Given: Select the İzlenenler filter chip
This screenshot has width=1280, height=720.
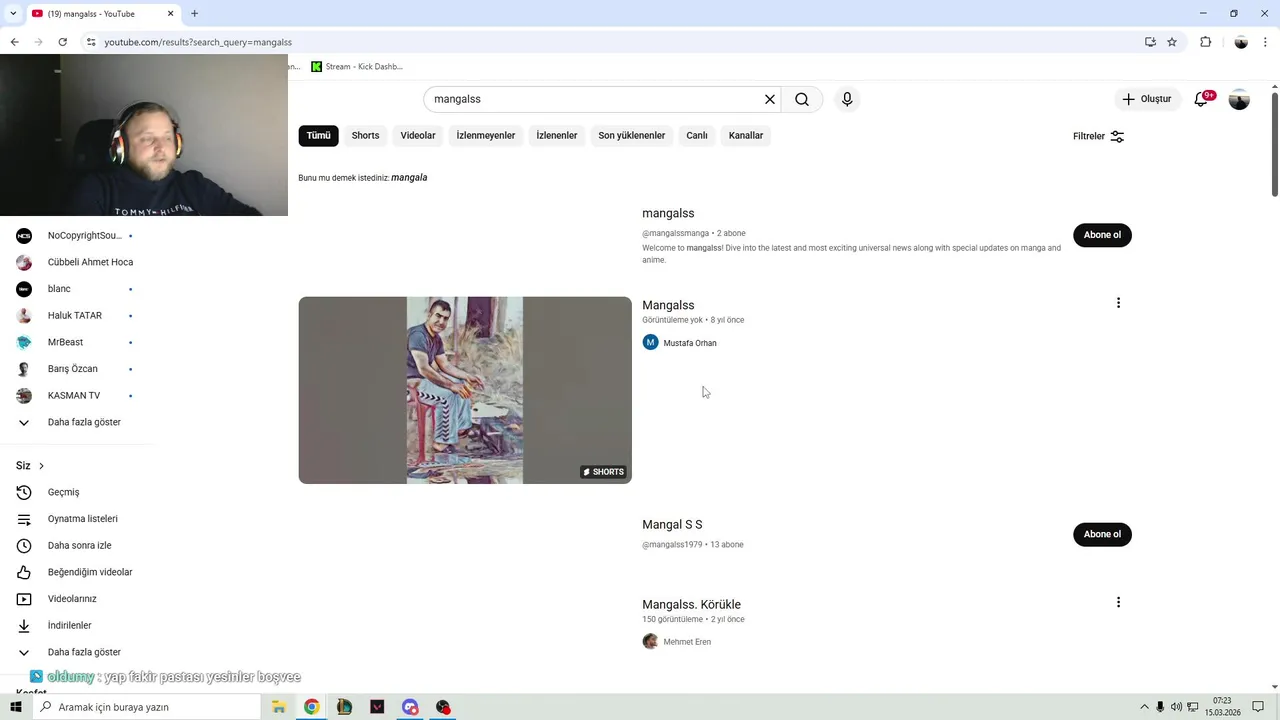Looking at the screenshot, I should point(557,136).
